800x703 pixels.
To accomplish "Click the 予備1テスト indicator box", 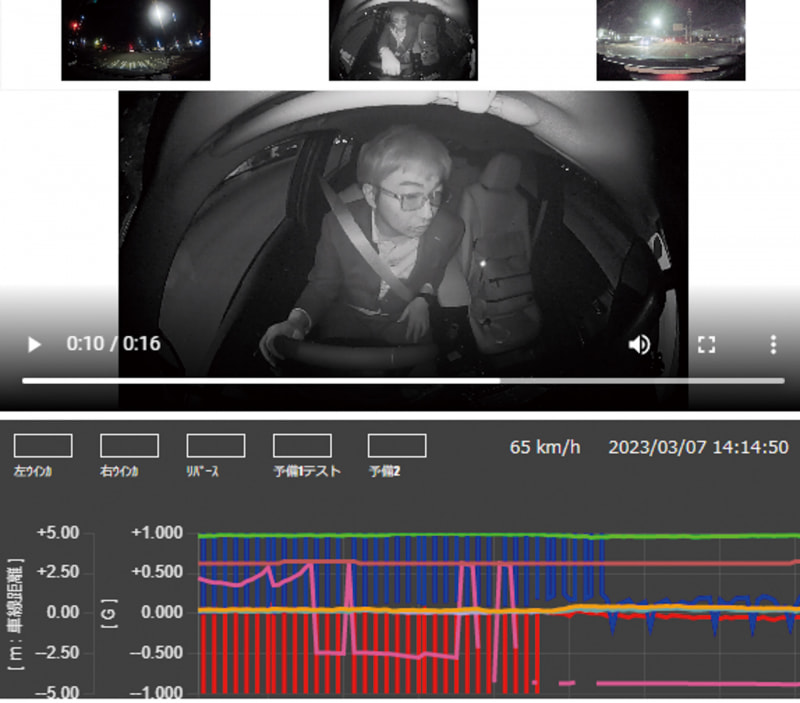I will click(303, 445).
